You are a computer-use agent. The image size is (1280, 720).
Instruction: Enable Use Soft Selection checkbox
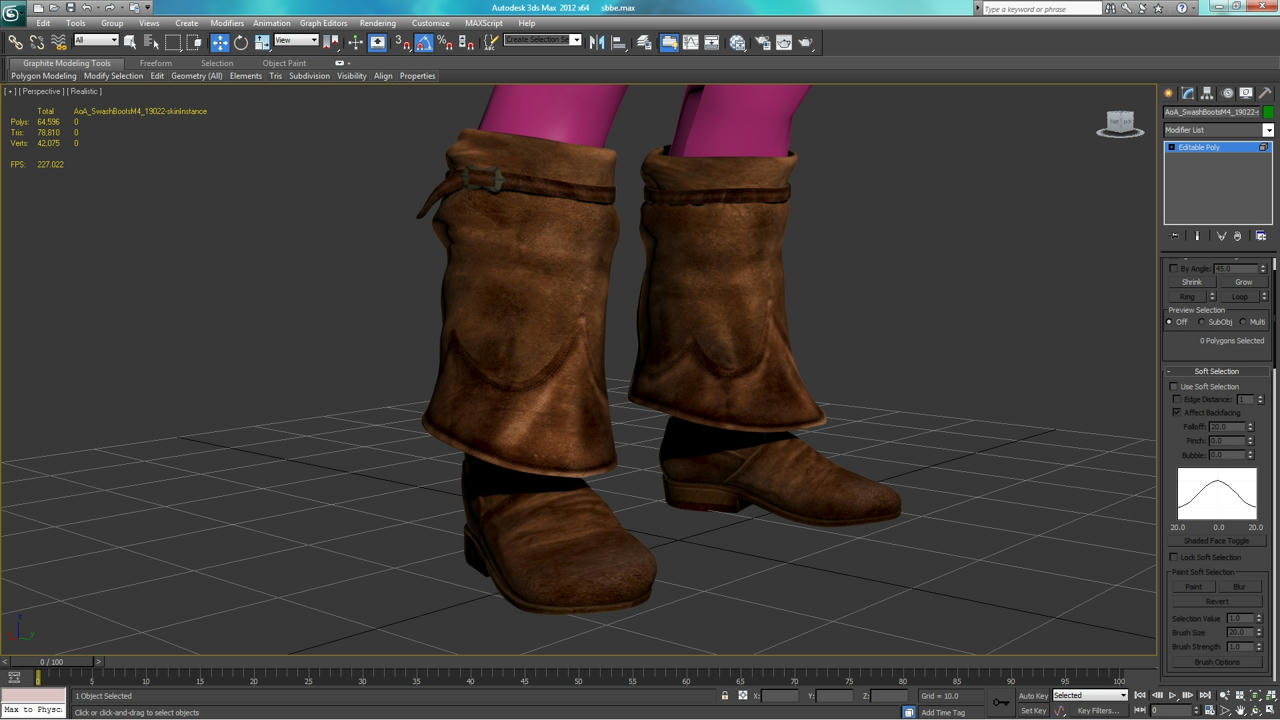(x=1174, y=387)
